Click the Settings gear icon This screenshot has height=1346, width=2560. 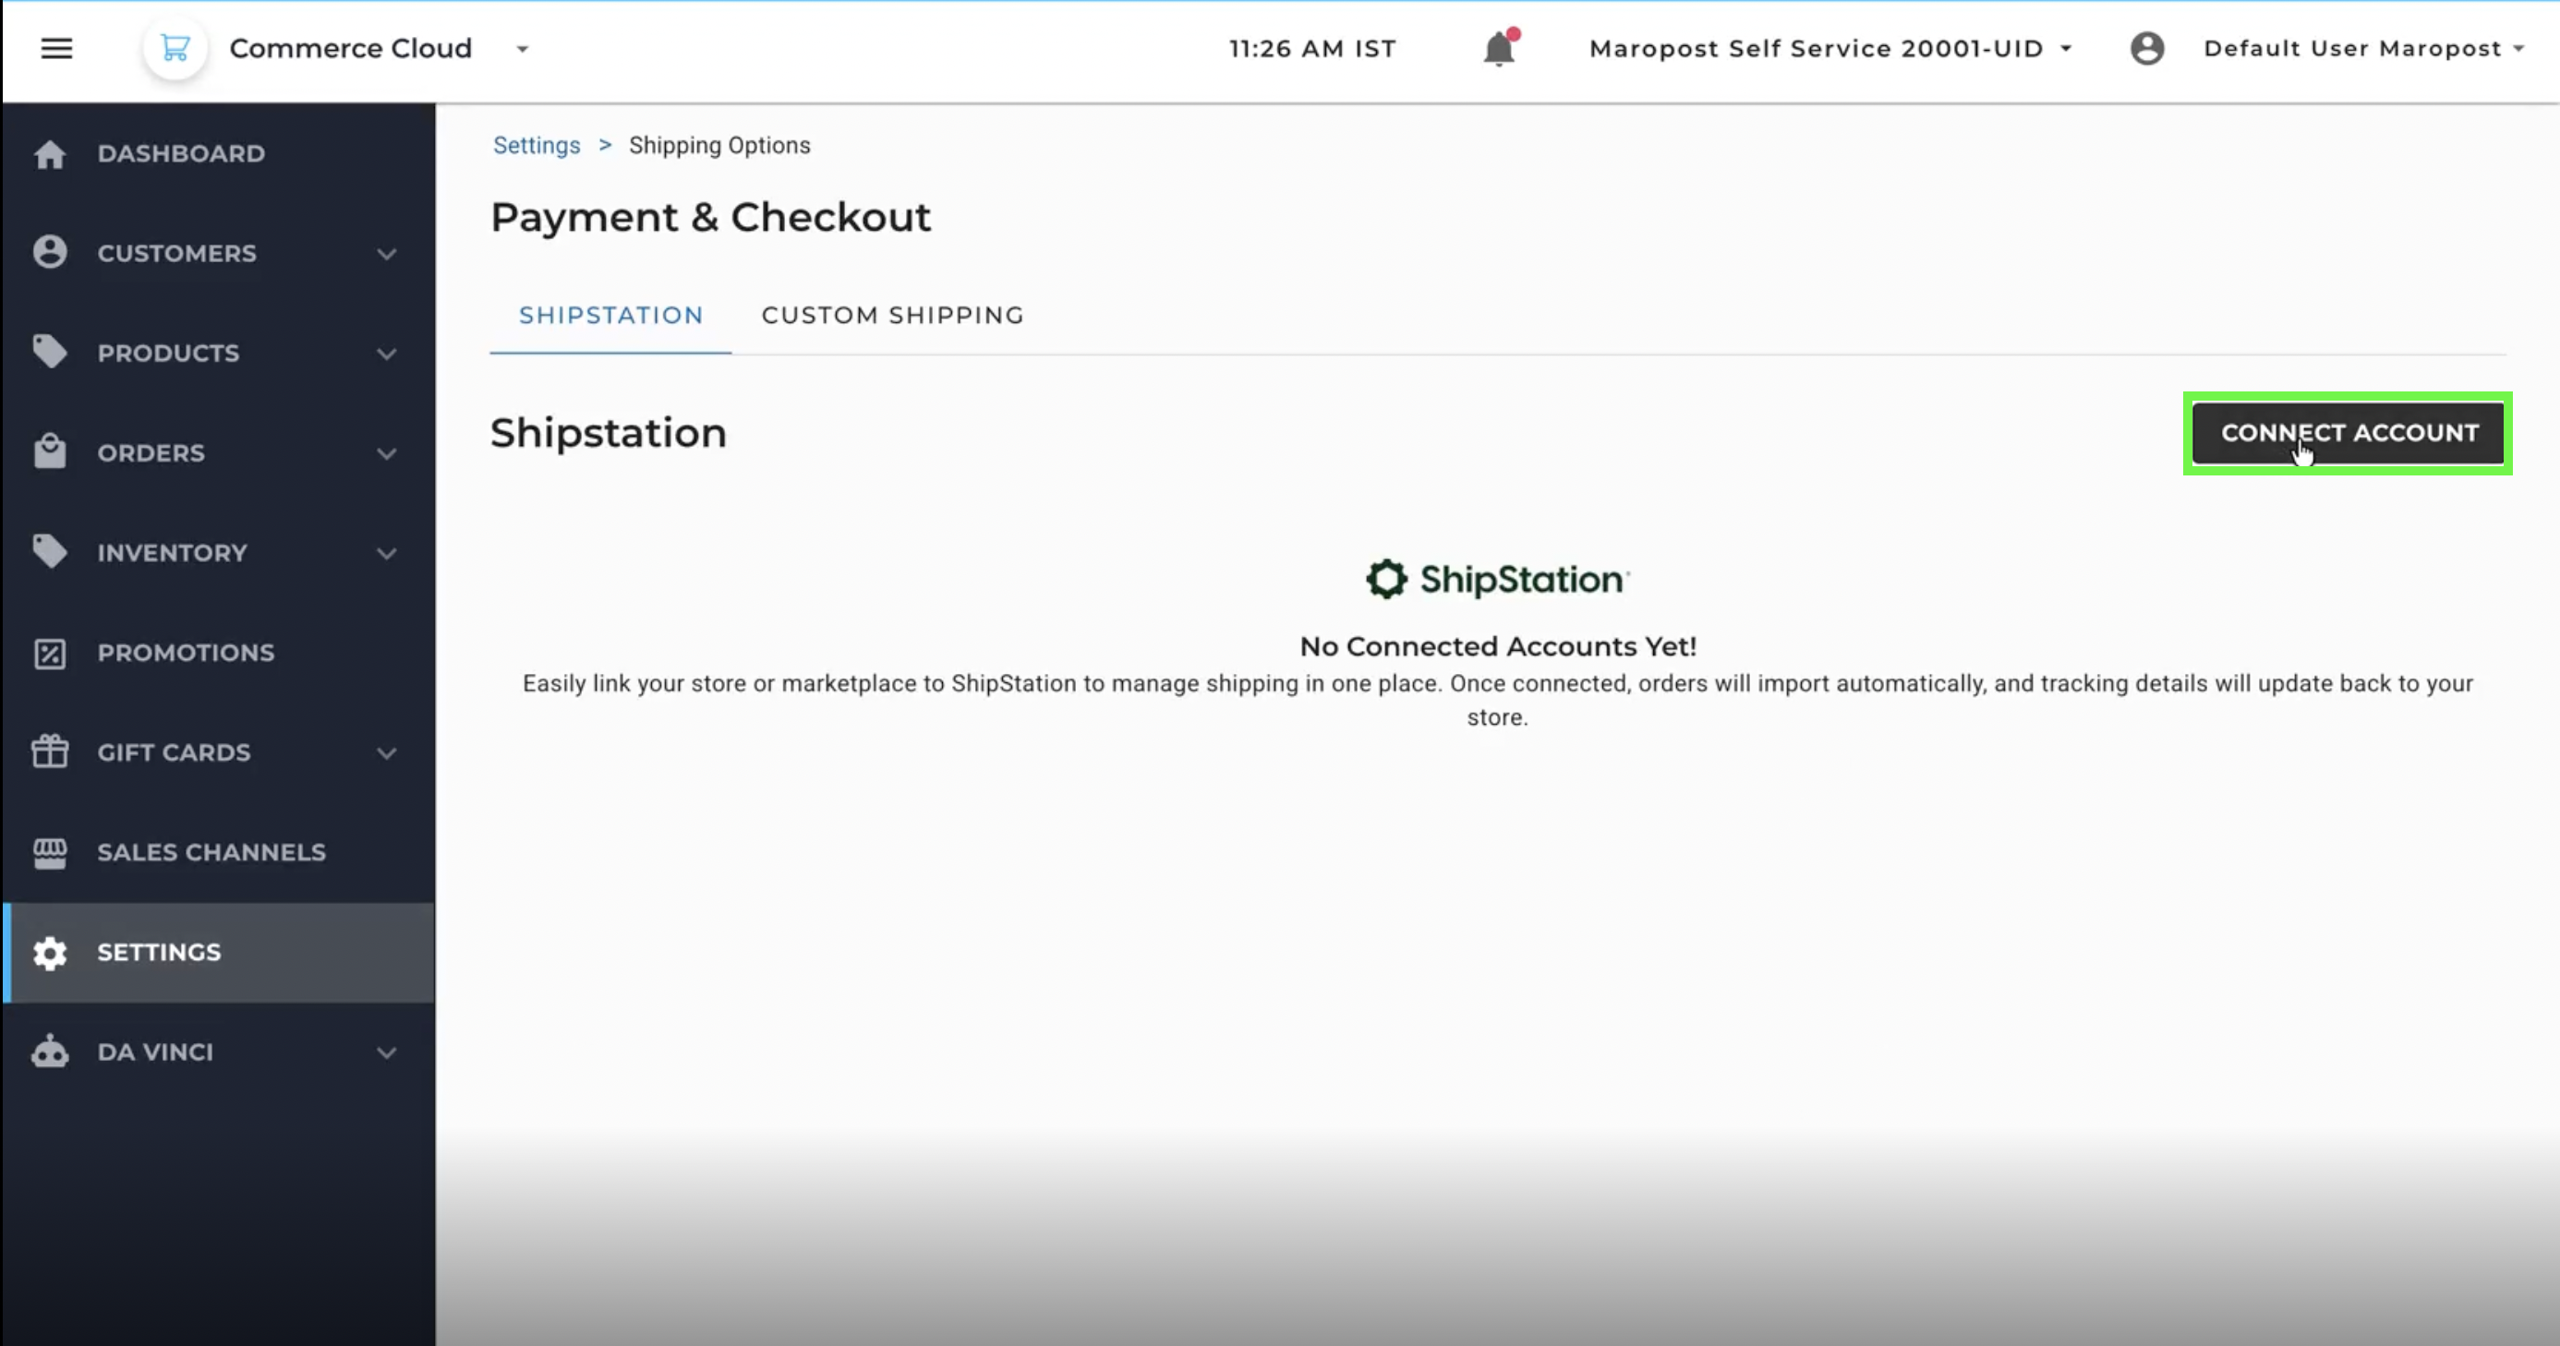[x=49, y=953]
